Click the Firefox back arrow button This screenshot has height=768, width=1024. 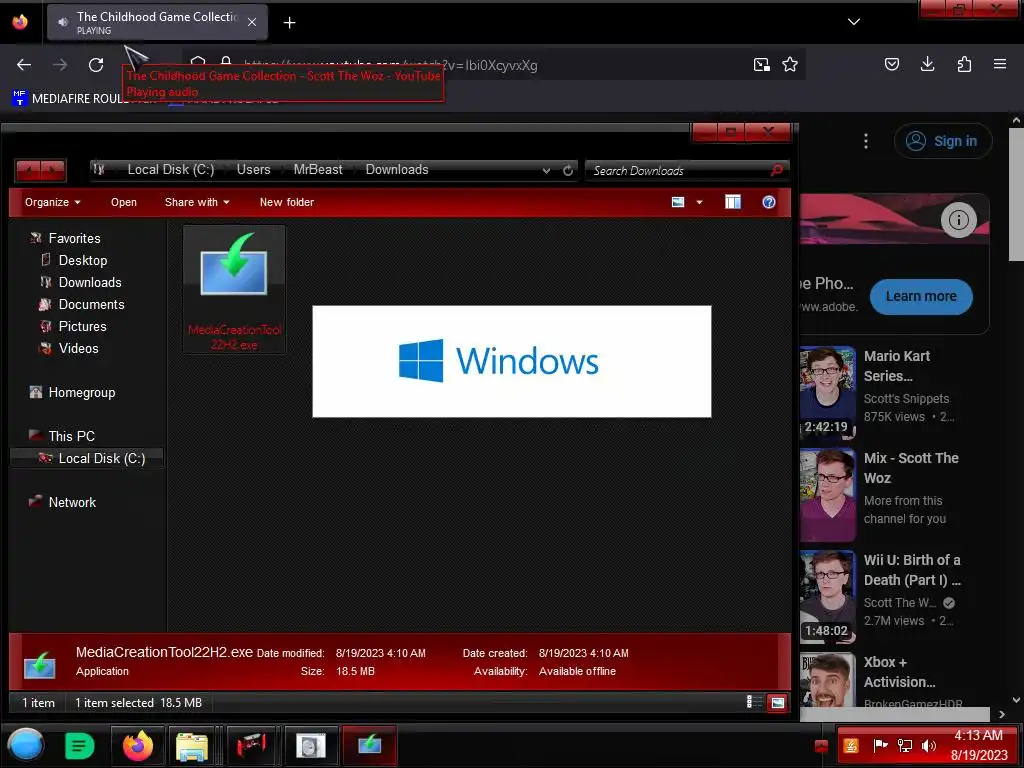click(x=24, y=65)
